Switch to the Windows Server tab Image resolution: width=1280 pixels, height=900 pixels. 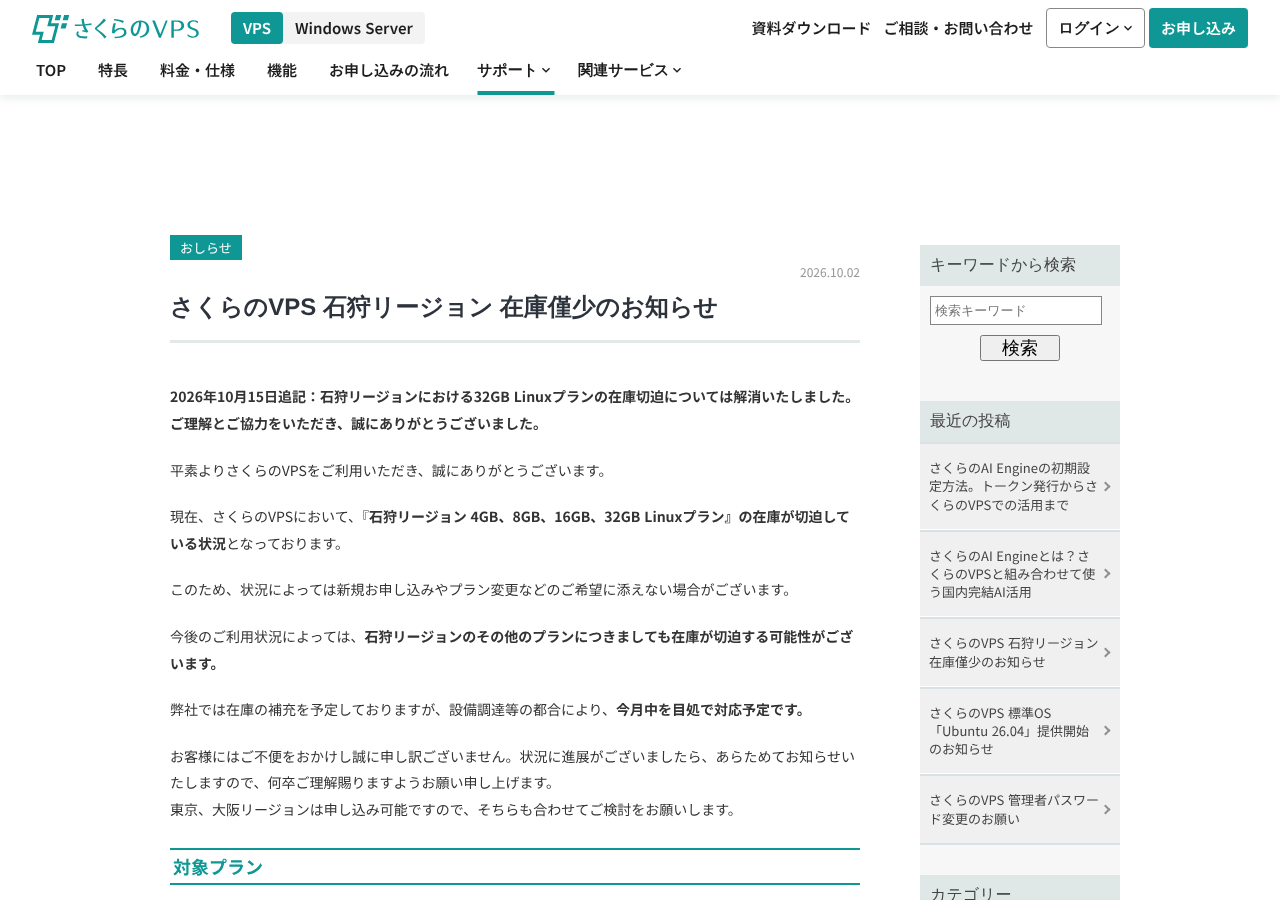point(354,28)
